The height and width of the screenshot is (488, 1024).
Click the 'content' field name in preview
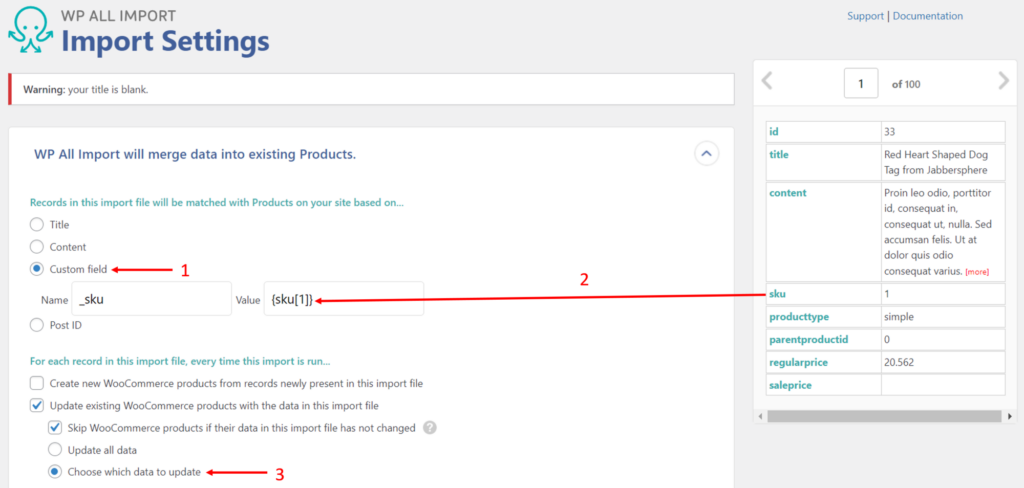(788, 193)
